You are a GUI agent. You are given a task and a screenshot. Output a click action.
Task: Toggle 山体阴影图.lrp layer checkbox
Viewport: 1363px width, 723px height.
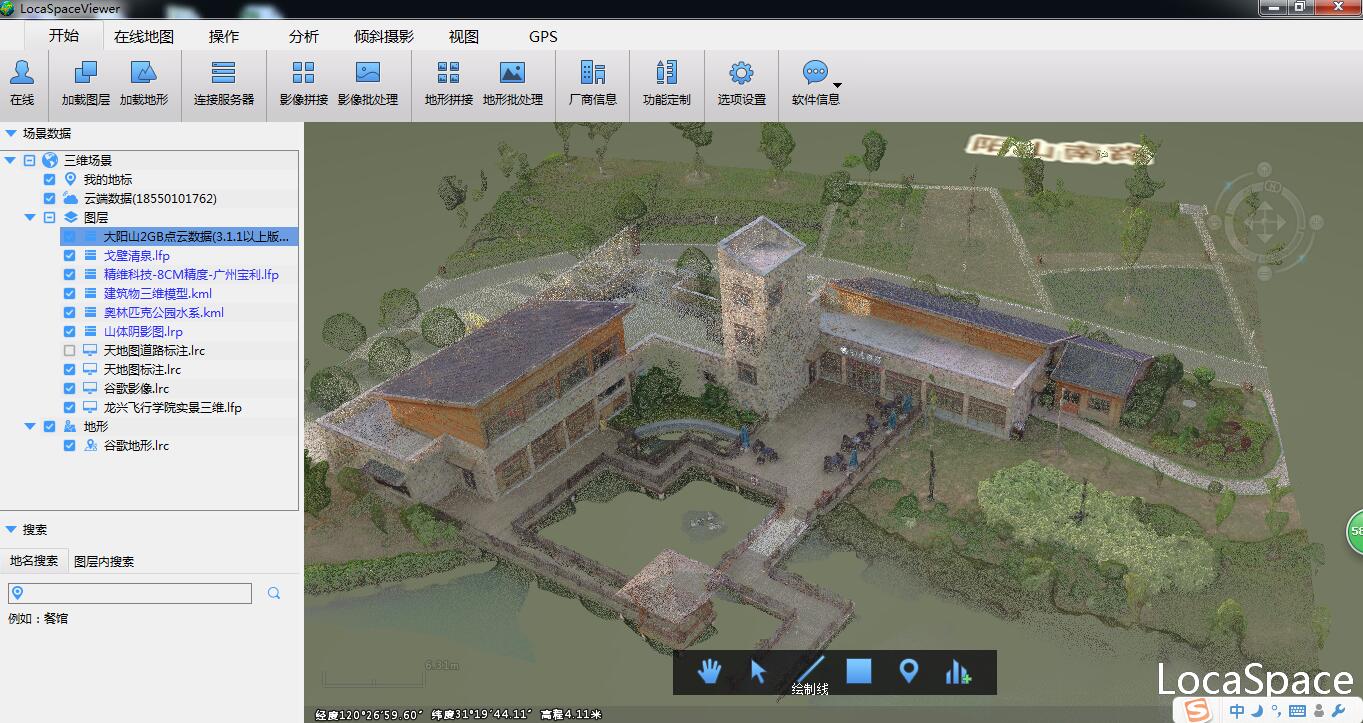69,331
